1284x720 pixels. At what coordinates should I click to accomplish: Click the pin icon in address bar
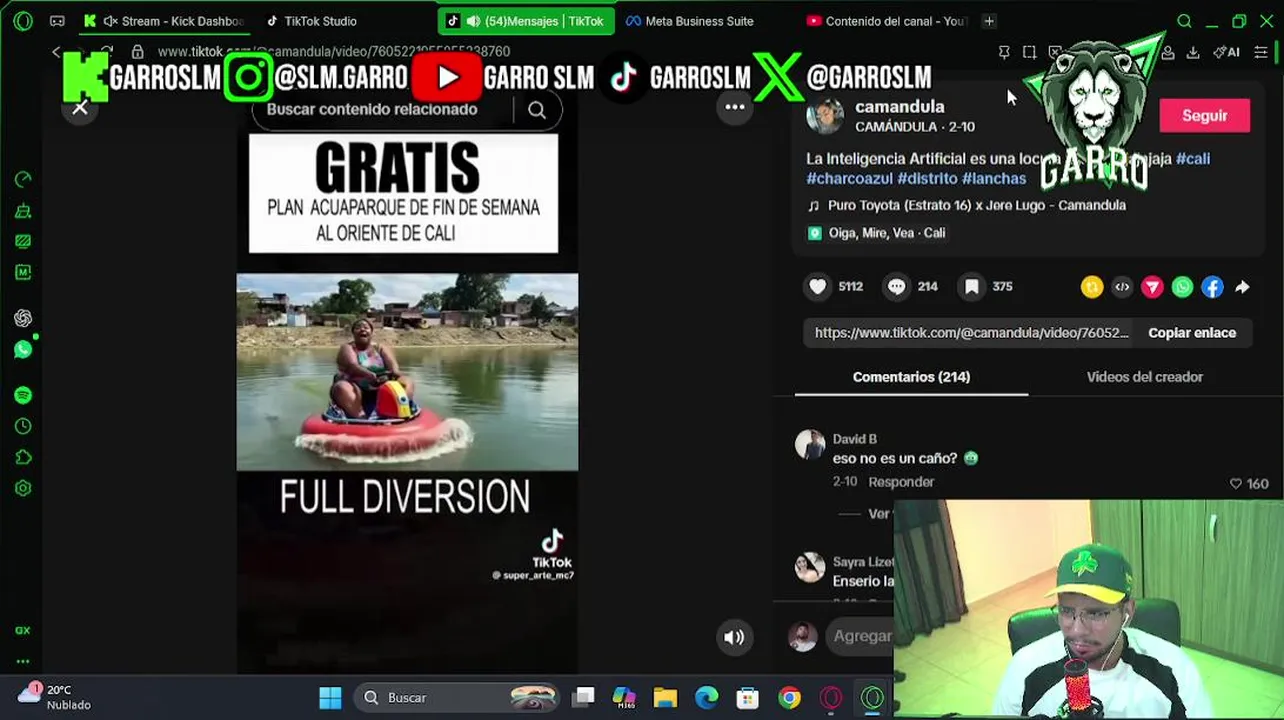(1004, 52)
